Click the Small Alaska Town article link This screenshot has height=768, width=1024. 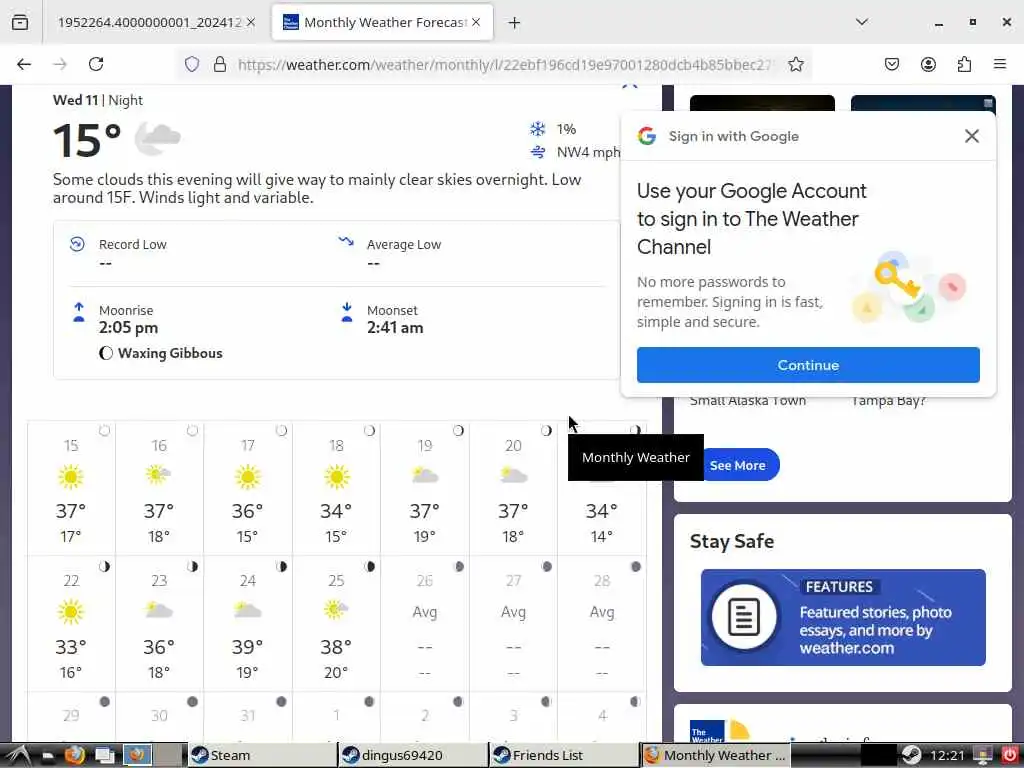click(x=748, y=400)
